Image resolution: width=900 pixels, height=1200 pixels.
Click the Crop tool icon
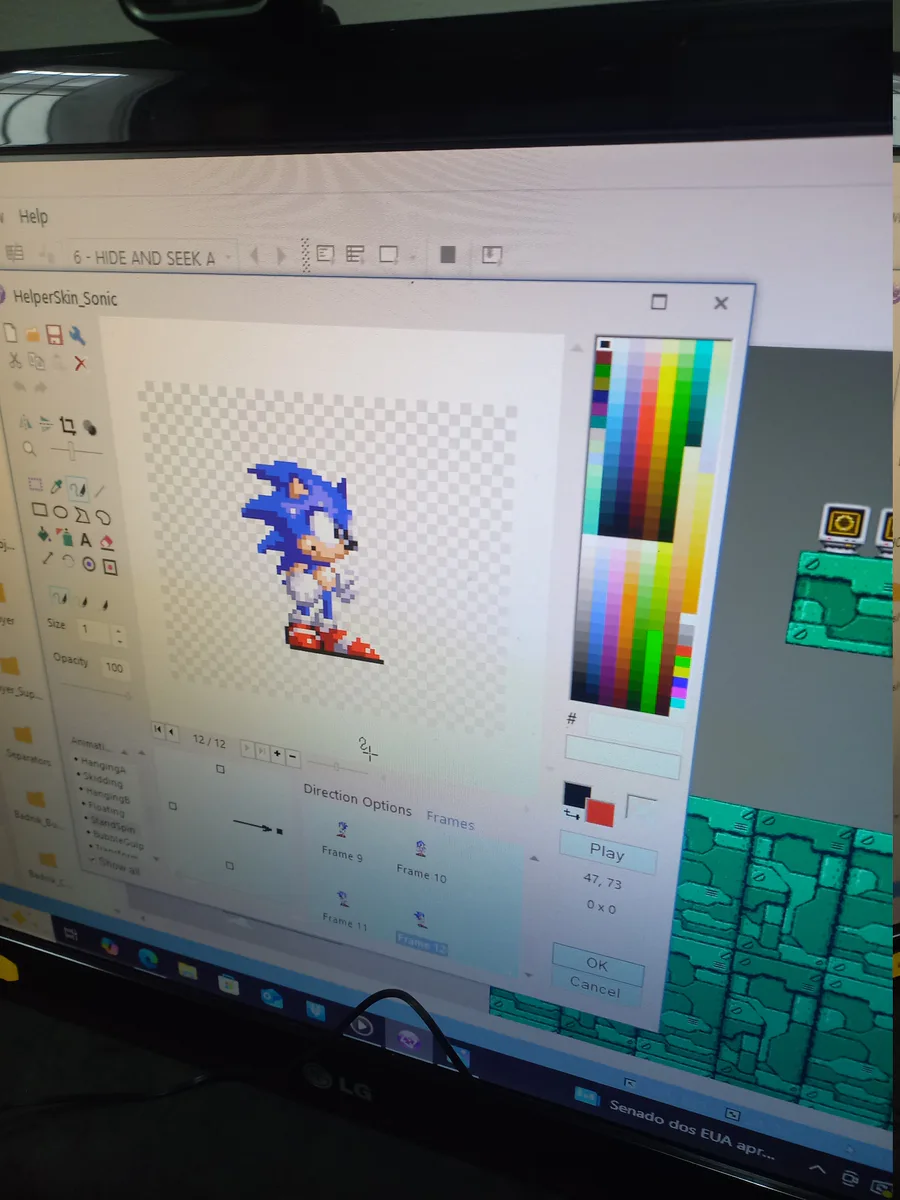point(68,425)
